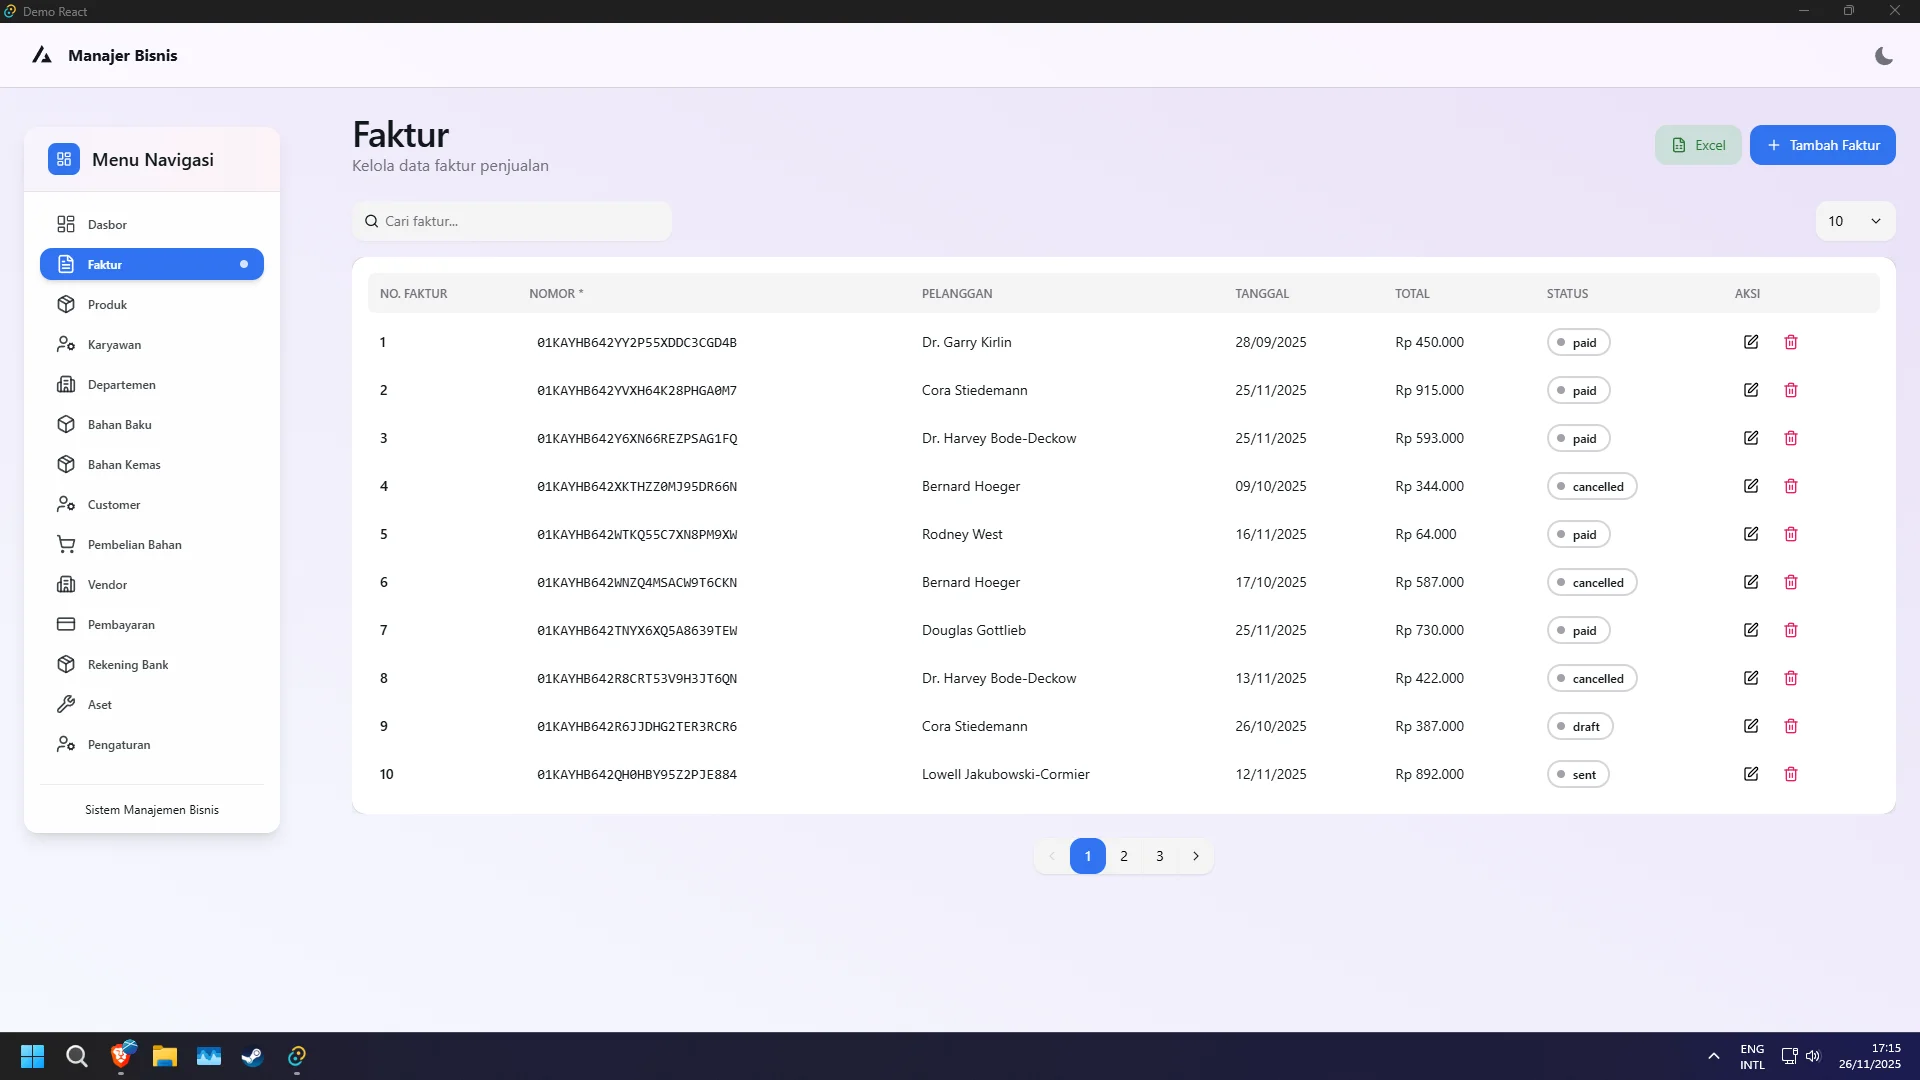Open the Pengaturan settings menu item
Viewport: 1920px width, 1080px height.
pyautogui.click(x=118, y=745)
